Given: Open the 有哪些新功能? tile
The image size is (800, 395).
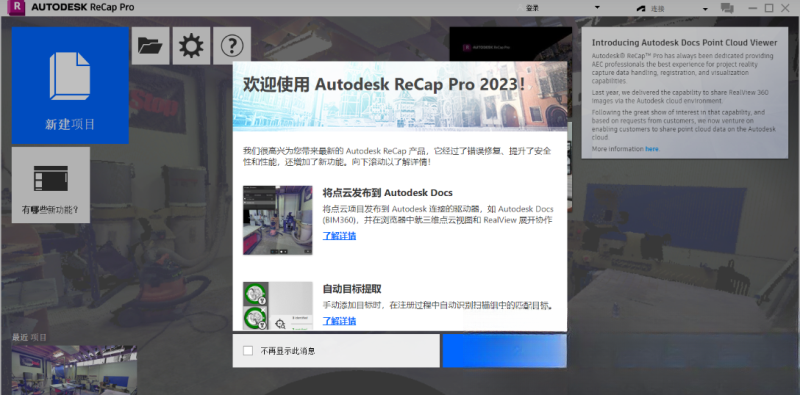Looking at the screenshot, I should point(51,185).
